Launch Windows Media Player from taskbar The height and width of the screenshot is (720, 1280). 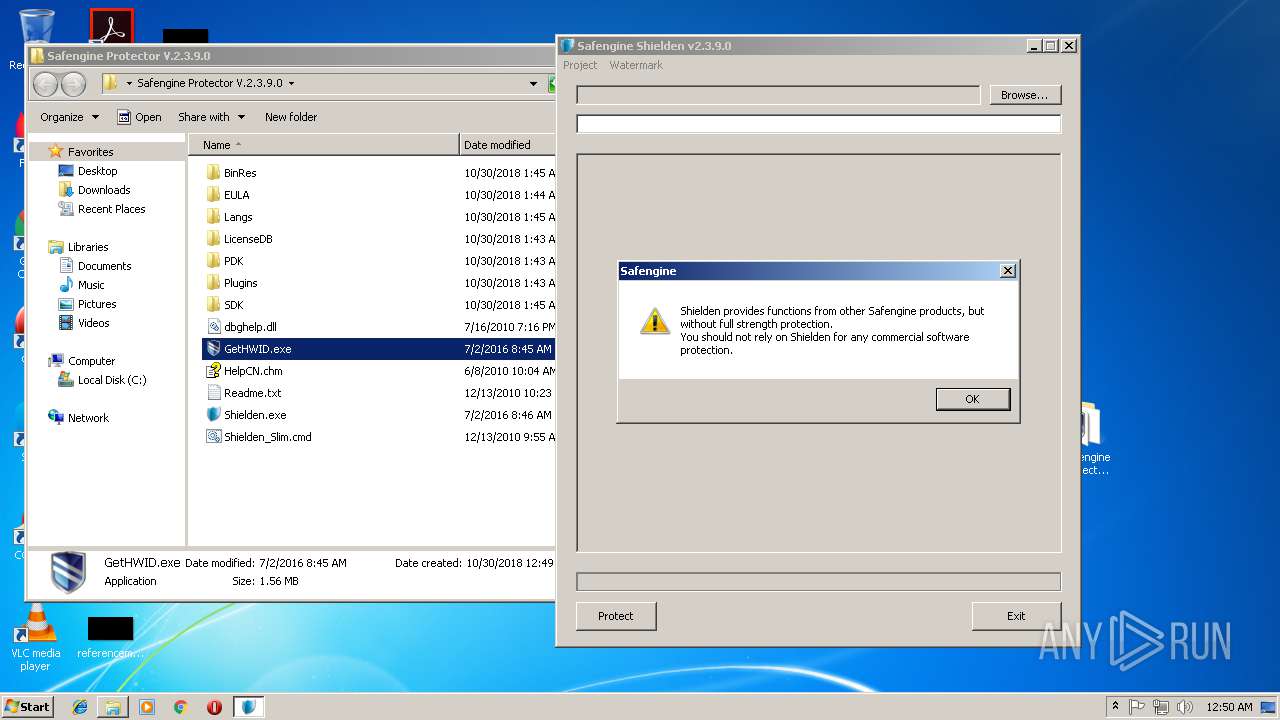pos(147,707)
